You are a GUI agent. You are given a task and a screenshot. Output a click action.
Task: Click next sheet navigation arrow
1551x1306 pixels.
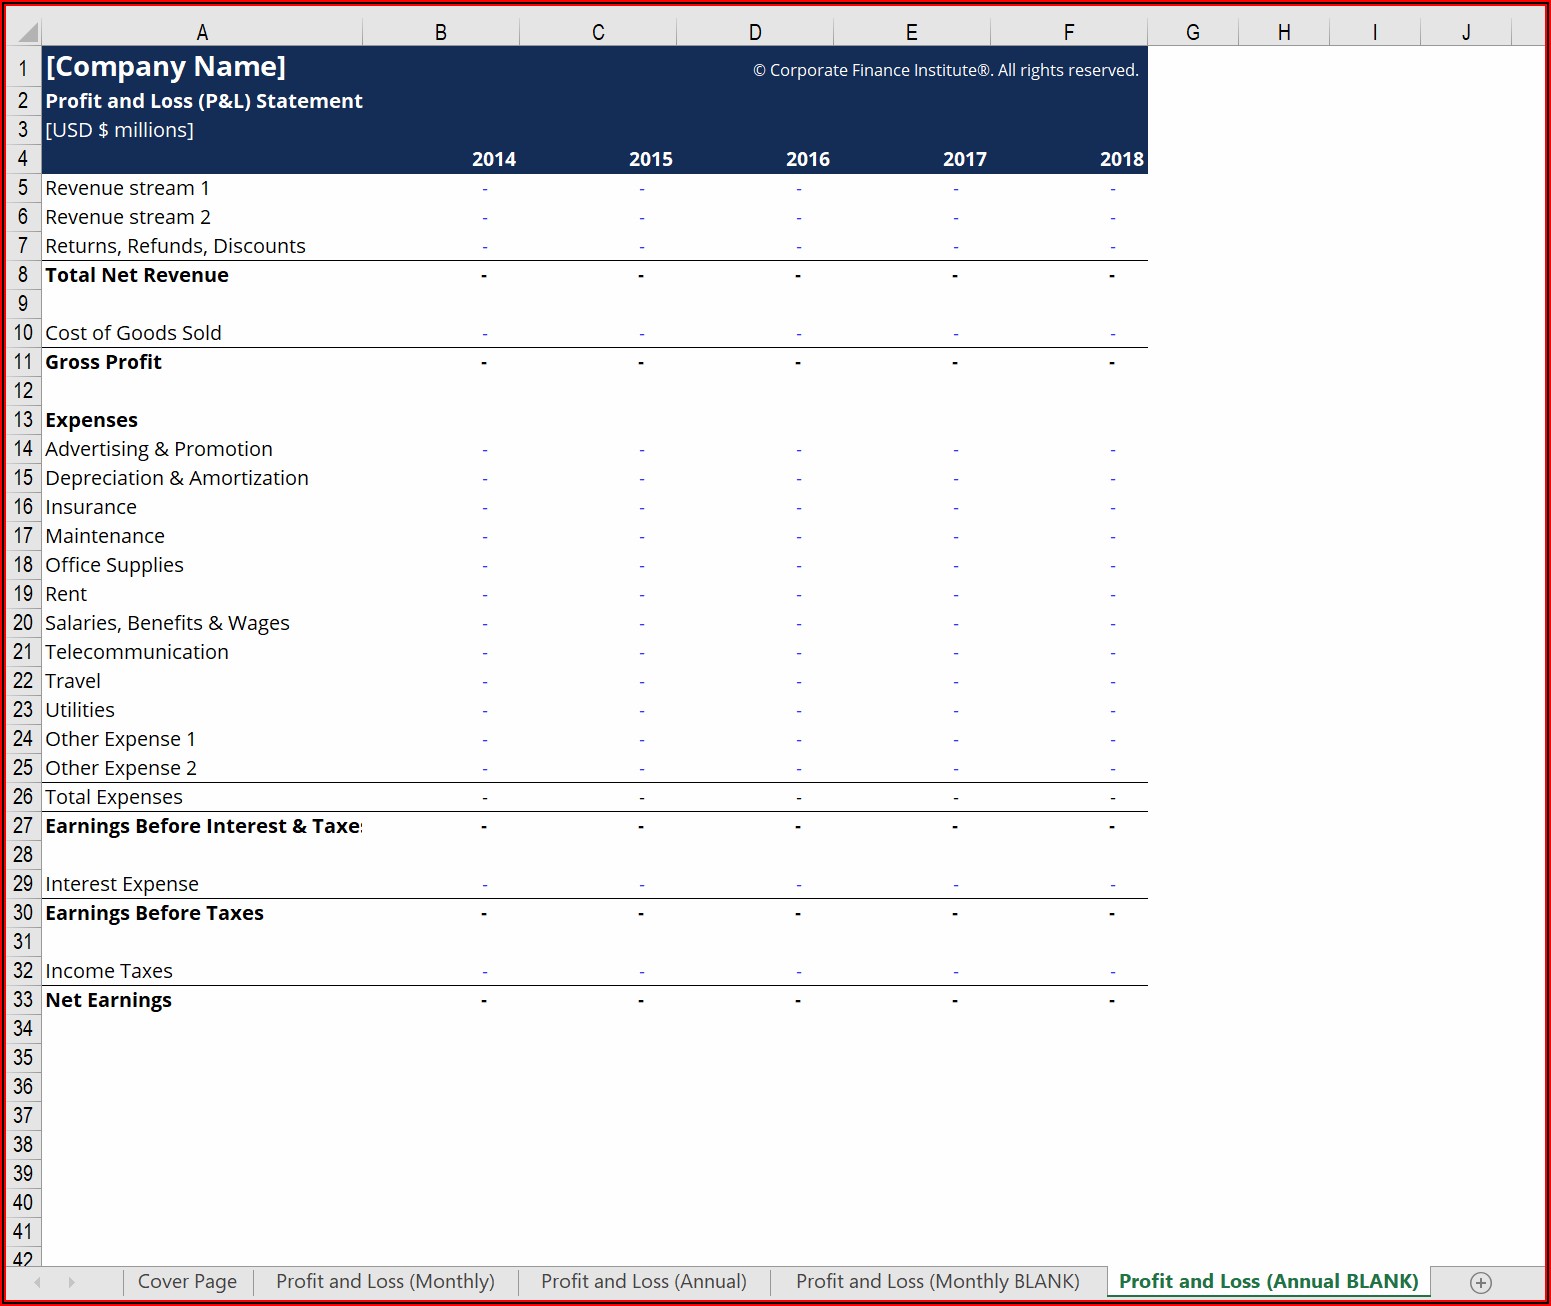point(71,1282)
